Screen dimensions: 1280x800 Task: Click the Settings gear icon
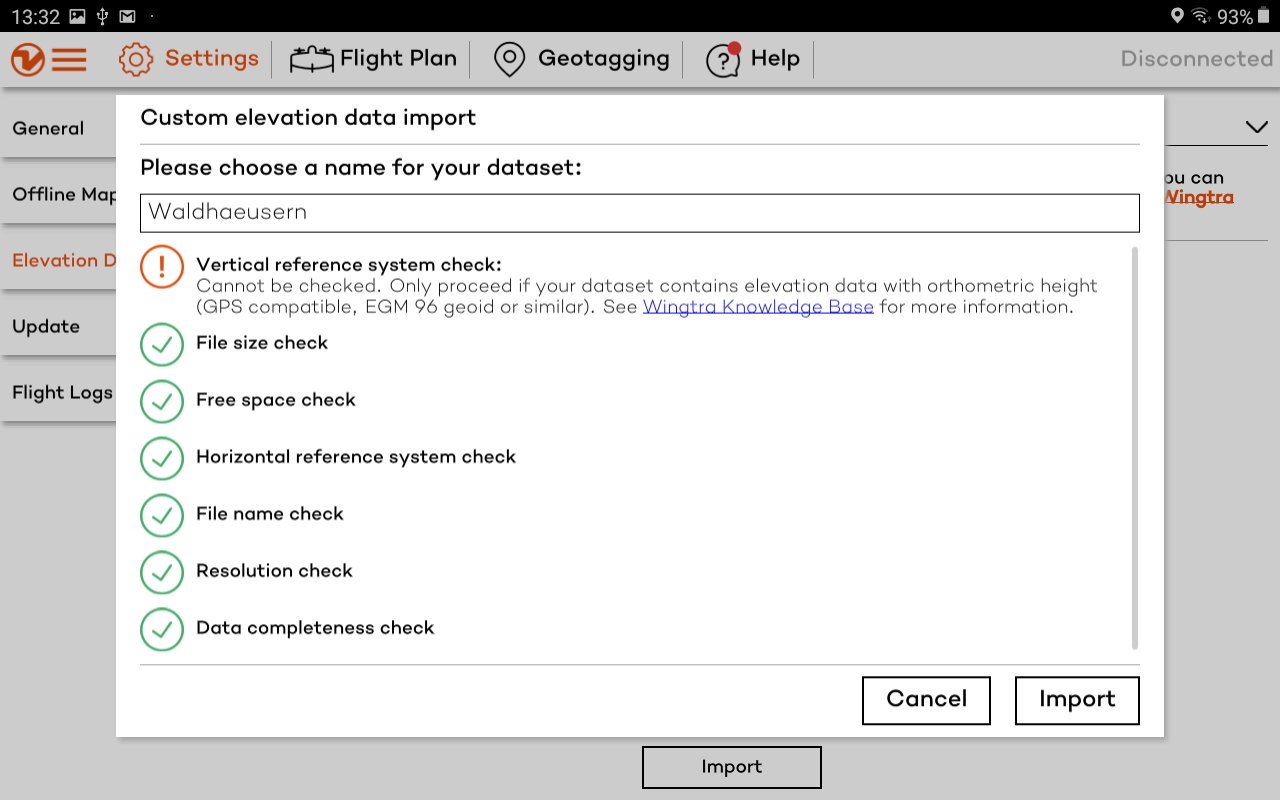(136, 60)
